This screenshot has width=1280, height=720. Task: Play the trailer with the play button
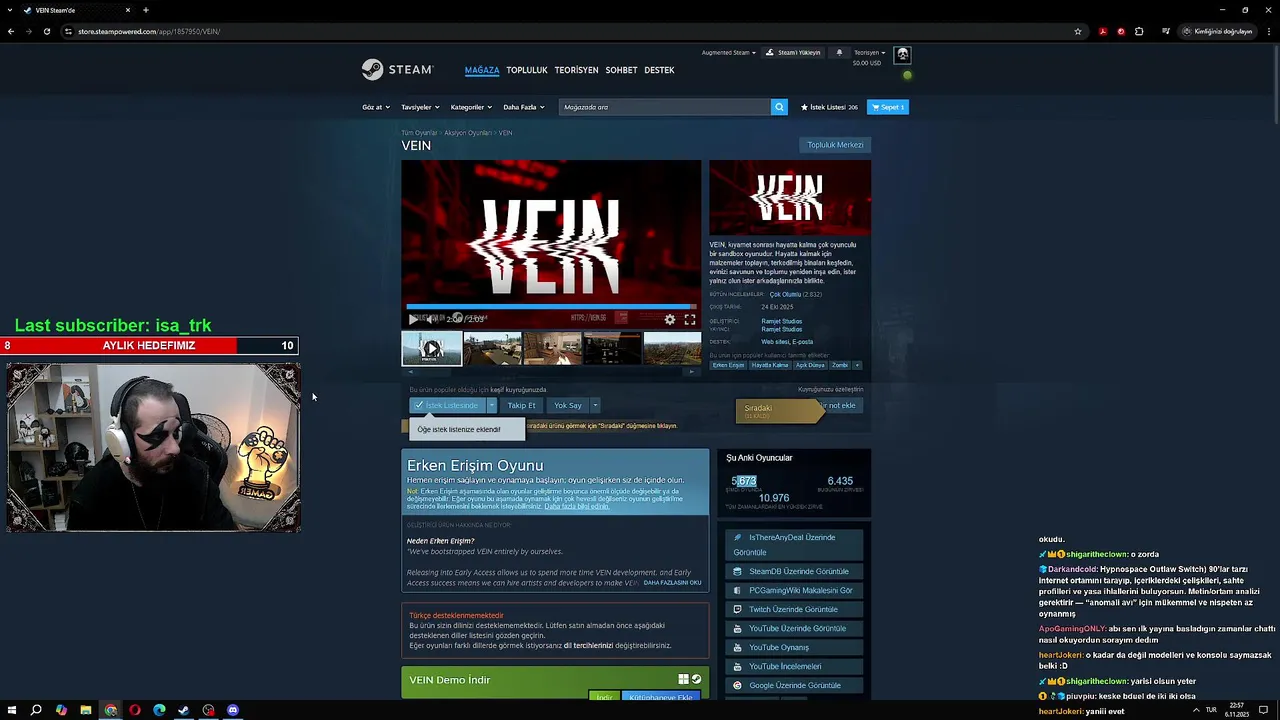[413, 319]
